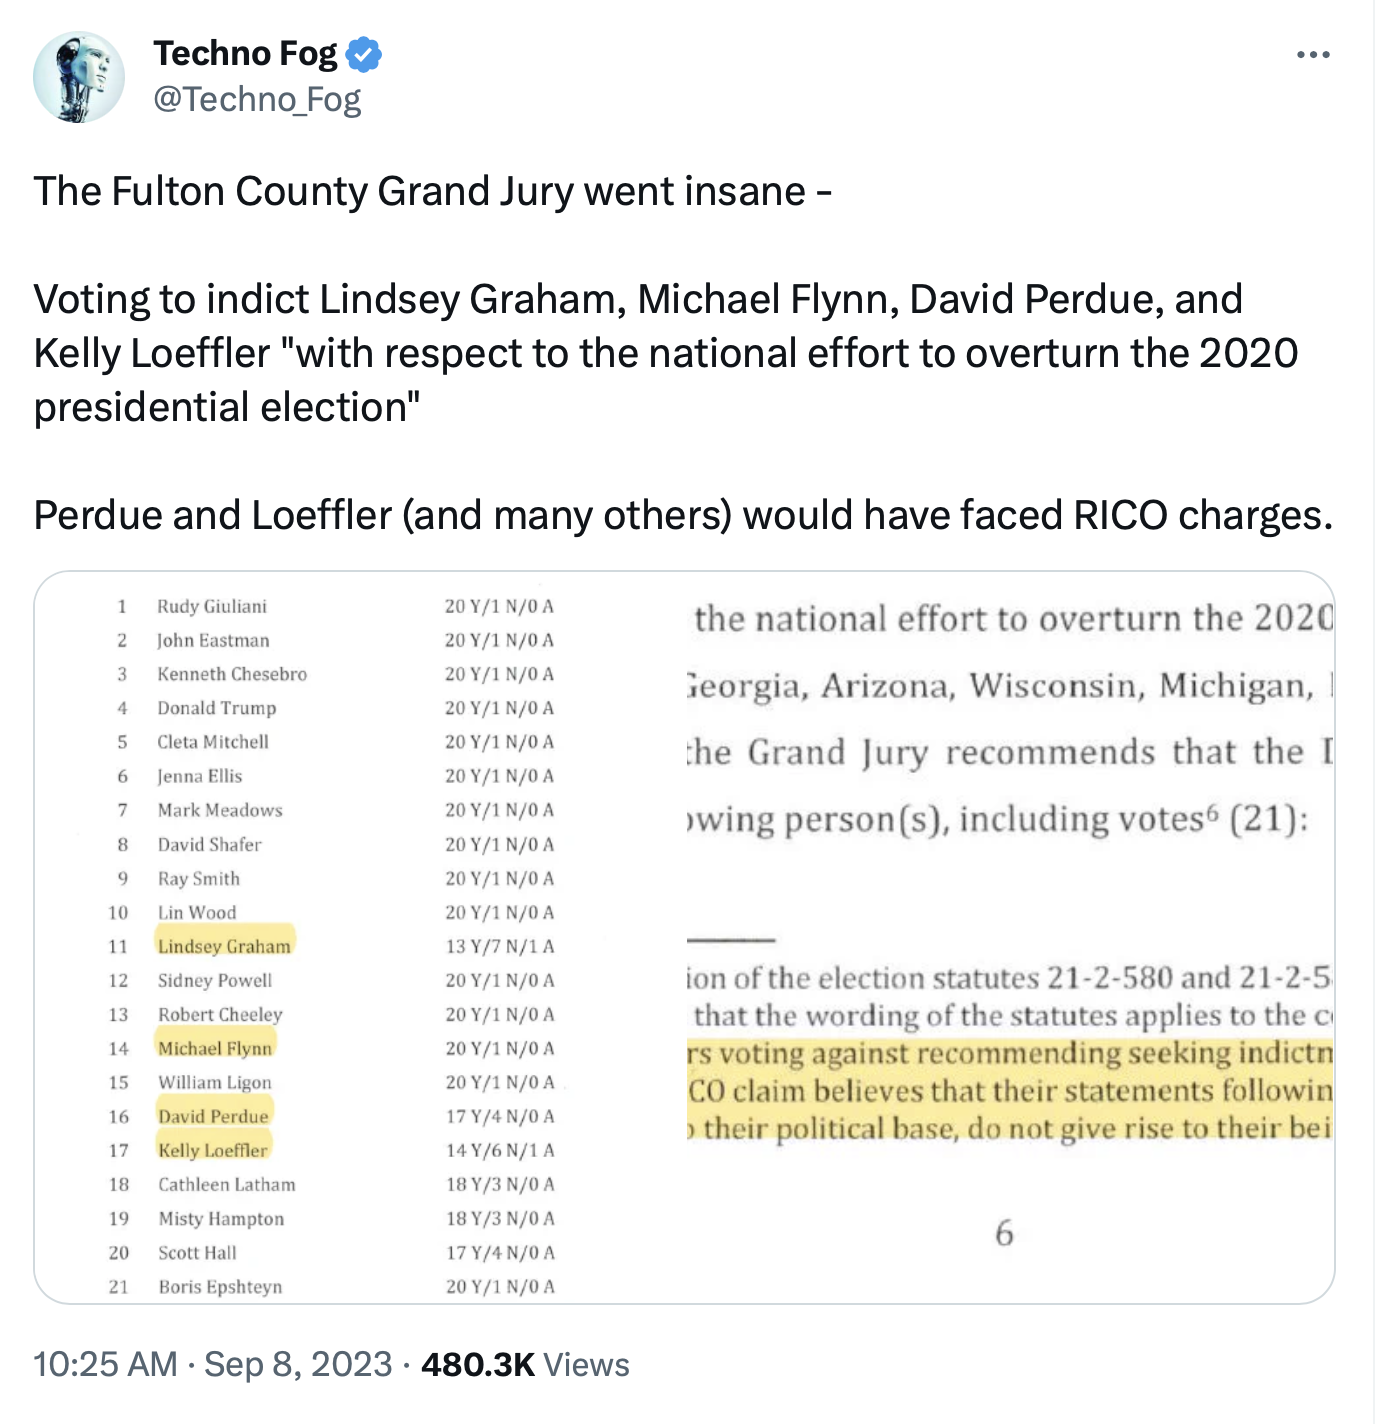Click the 10:25 AM timestamp link
The height and width of the screenshot is (1424, 1376).
coord(105,1364)
